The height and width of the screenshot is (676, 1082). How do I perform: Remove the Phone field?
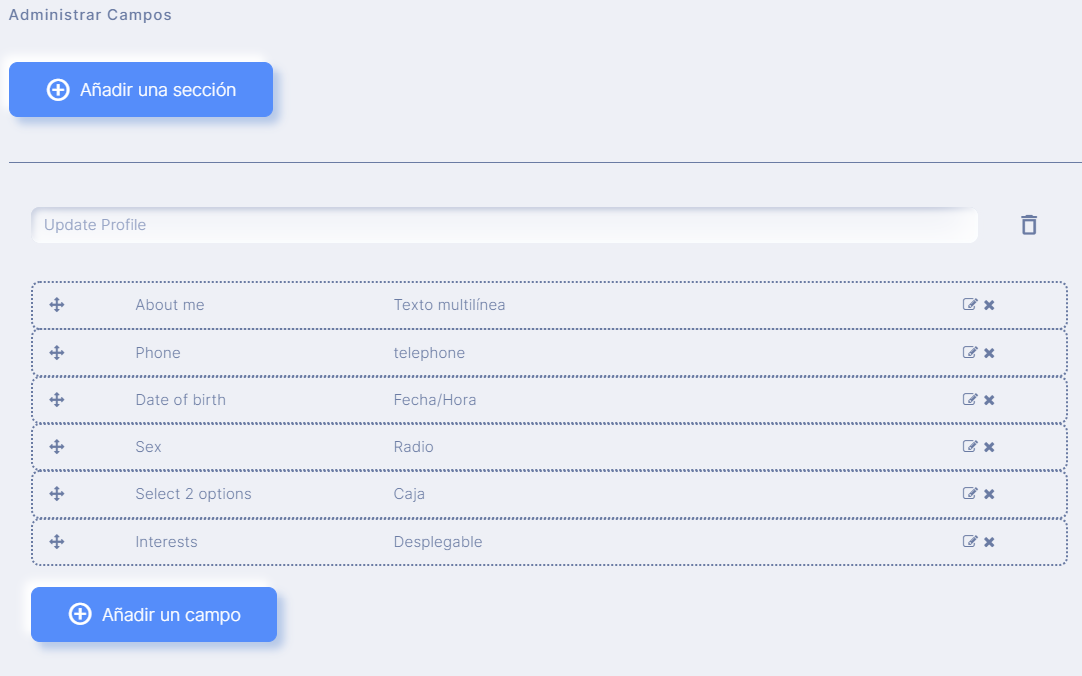coord(989,353)
